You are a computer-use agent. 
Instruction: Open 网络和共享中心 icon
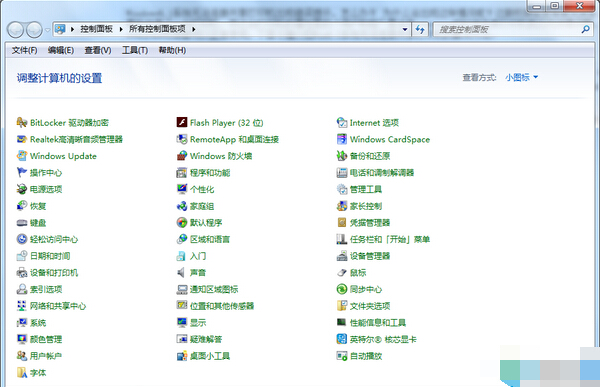click(x=22, y=305)
